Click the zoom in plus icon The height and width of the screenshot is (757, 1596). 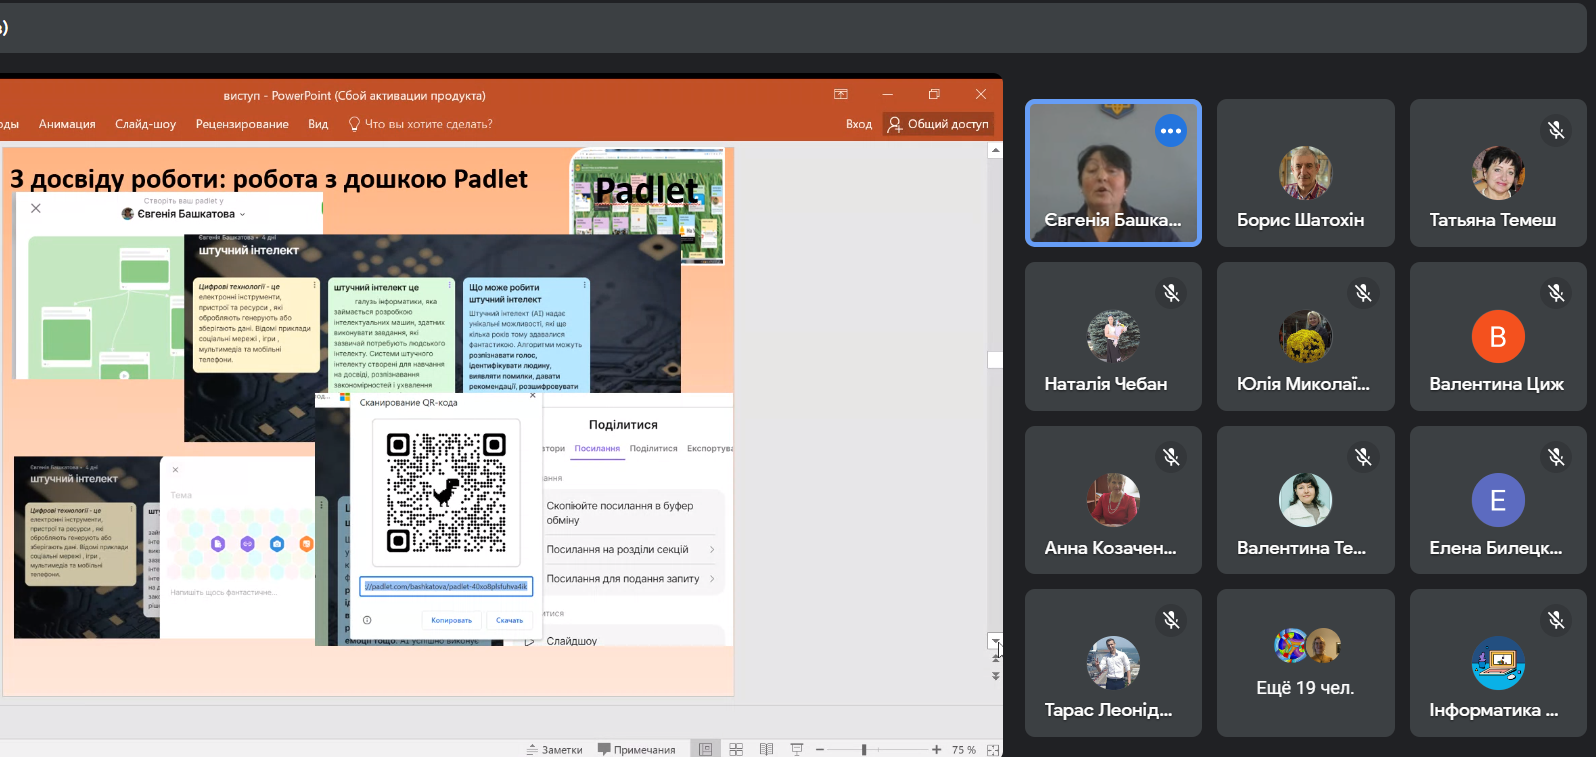(x=936, y=749)
